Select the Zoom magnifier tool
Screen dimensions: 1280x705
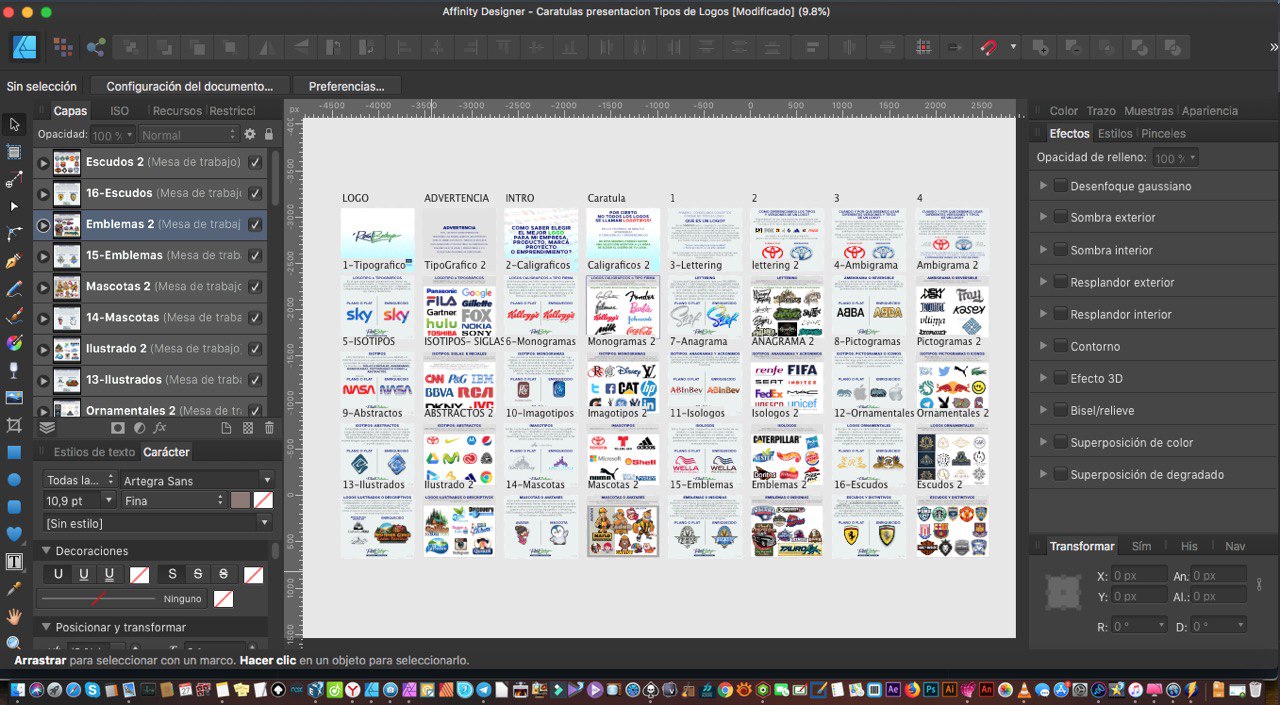[14, 643]
